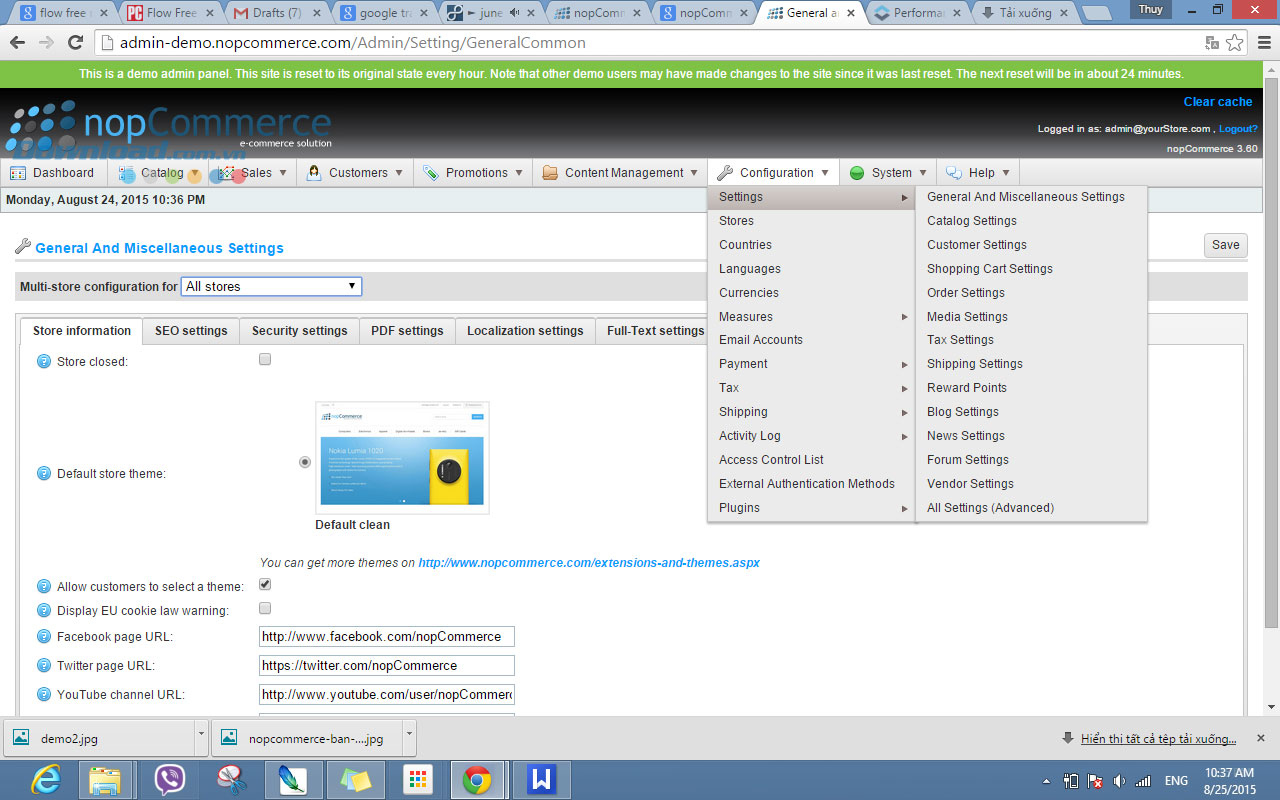Switch to Chrome in taskbar
Image resolution: width=1280 pixels, height=800 pixels.
pos(477,779)
